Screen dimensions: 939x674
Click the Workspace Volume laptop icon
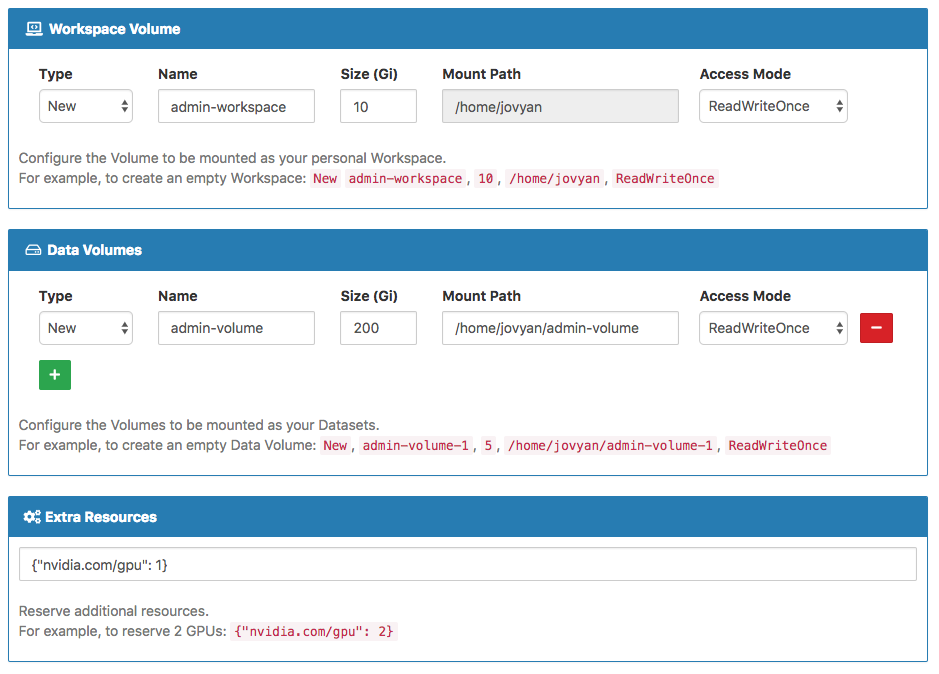[x=34, y=29]
